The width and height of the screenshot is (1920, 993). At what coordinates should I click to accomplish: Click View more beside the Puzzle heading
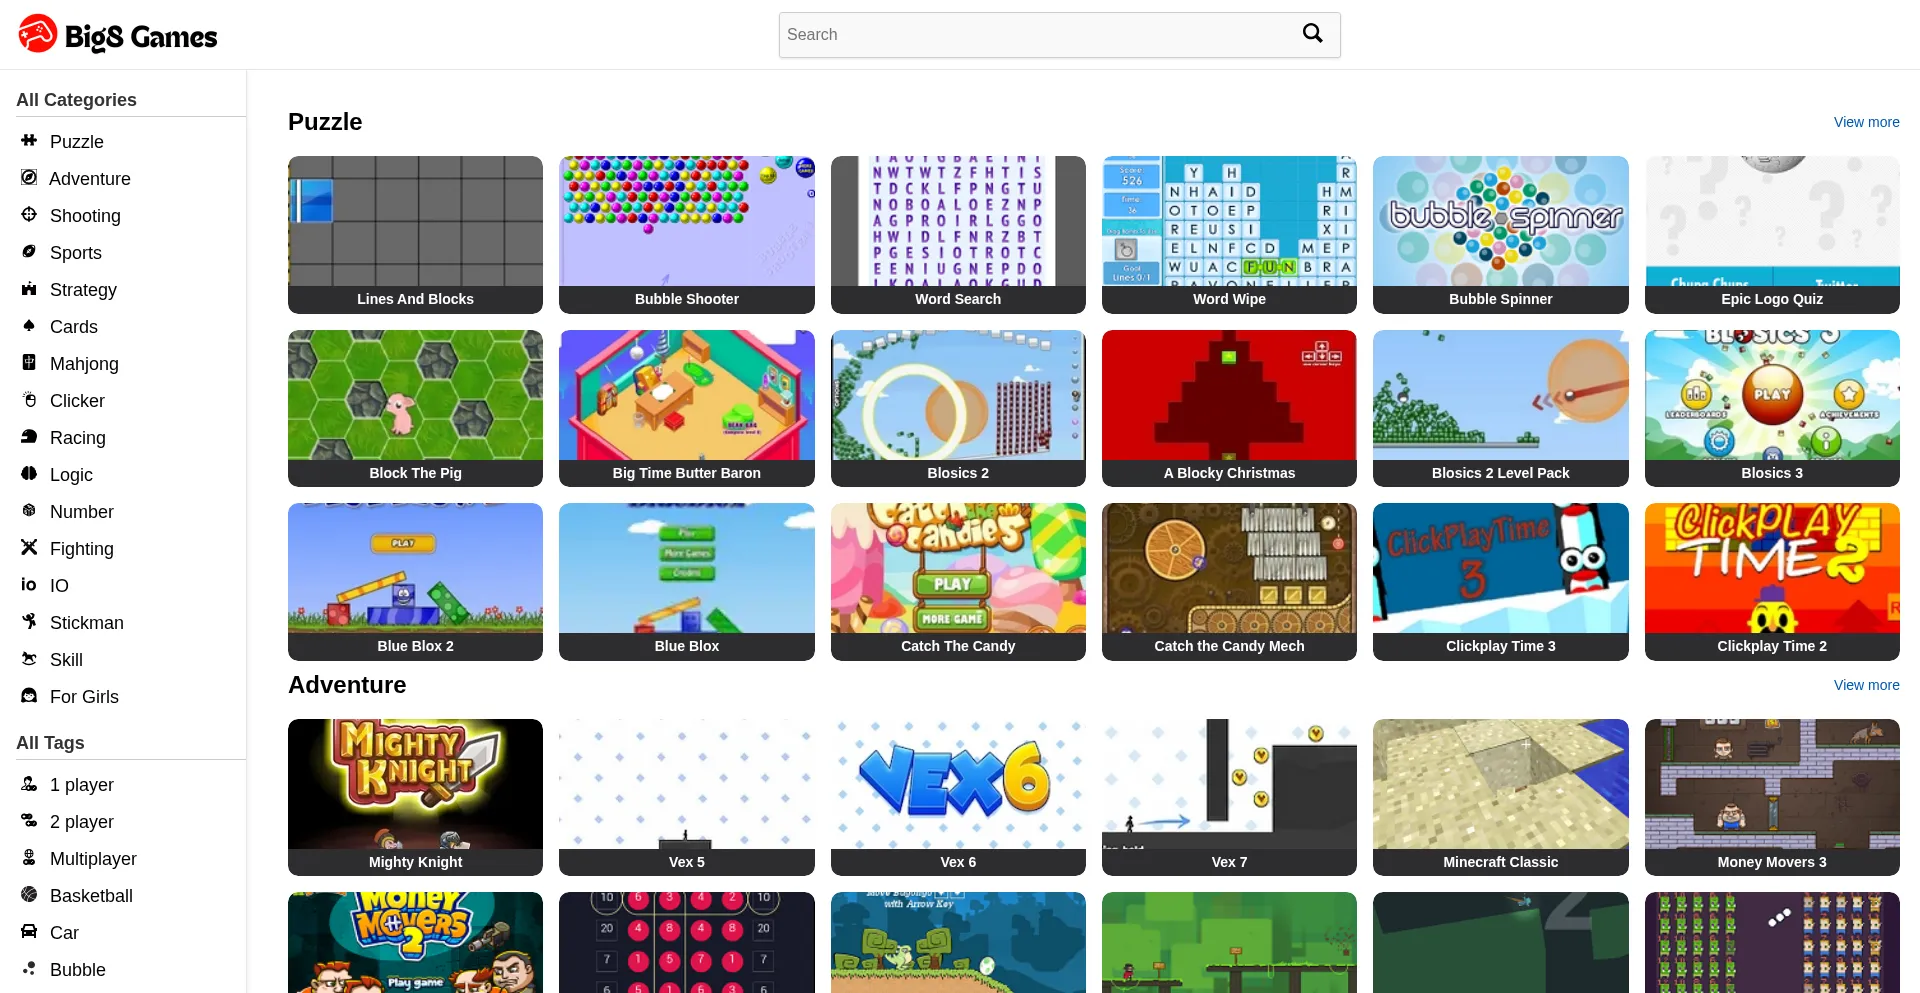[x=1866, y=122]
